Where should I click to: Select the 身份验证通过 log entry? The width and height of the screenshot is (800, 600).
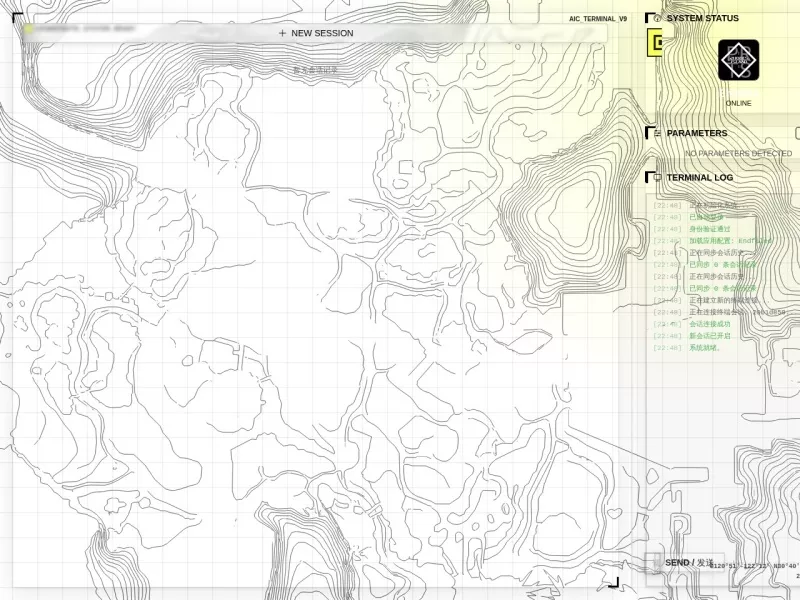pos(710,229)
